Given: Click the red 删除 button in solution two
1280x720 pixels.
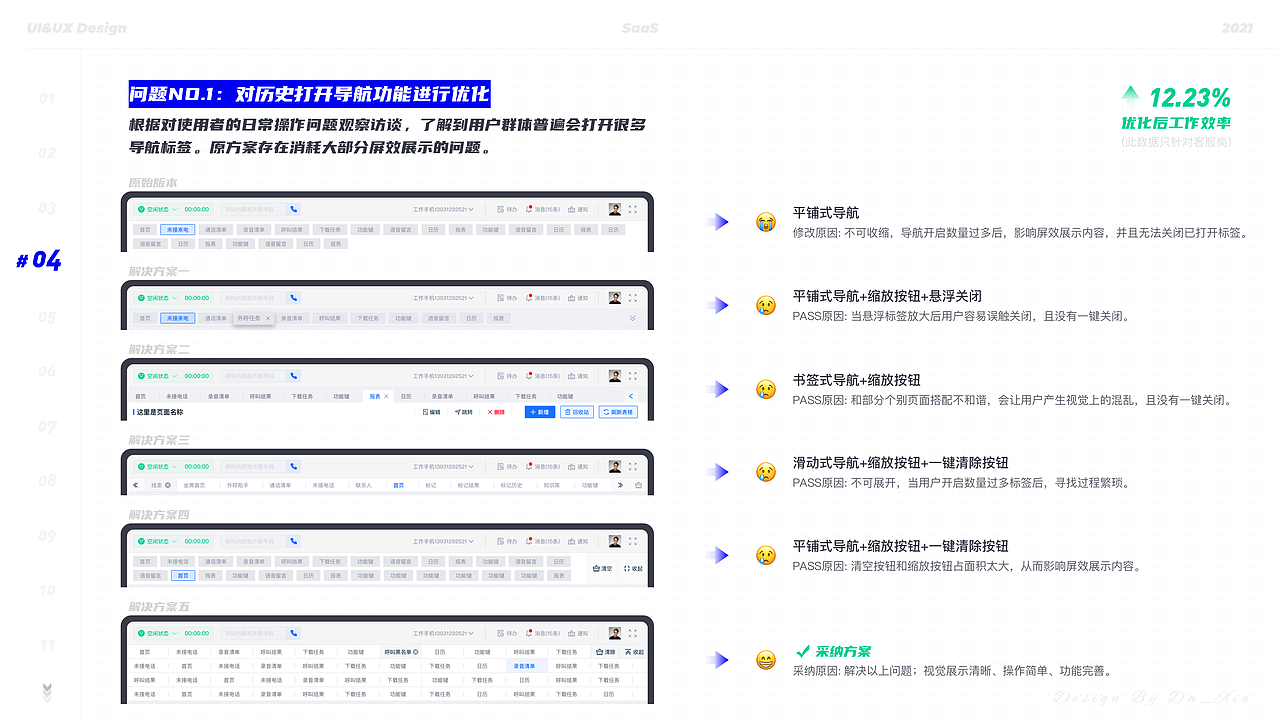Looking at the screenshot, I should (x=496, y=412).
